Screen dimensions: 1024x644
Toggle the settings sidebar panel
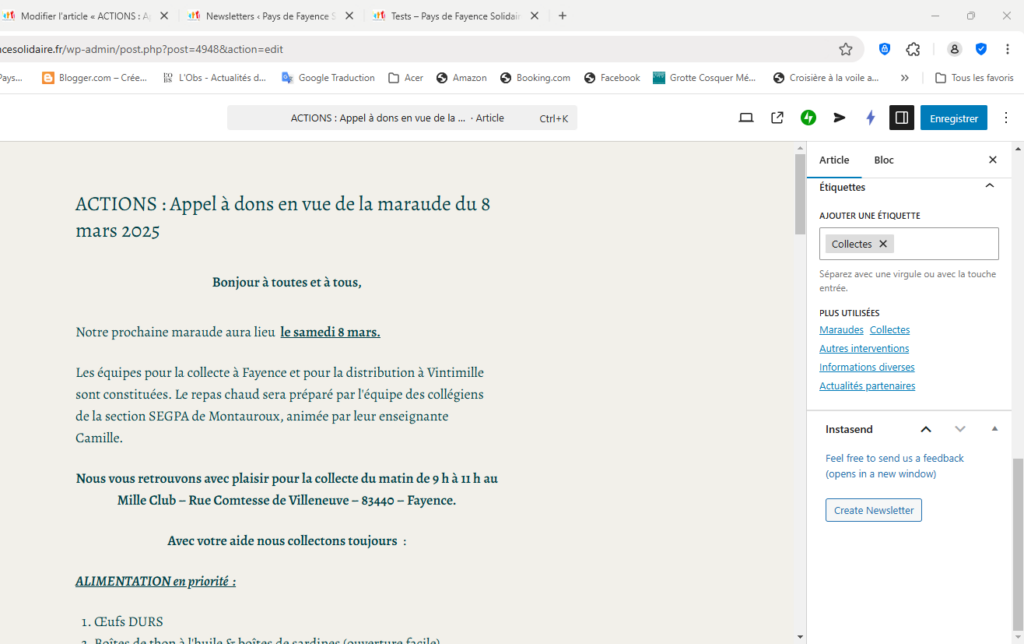tap(901, 118)
